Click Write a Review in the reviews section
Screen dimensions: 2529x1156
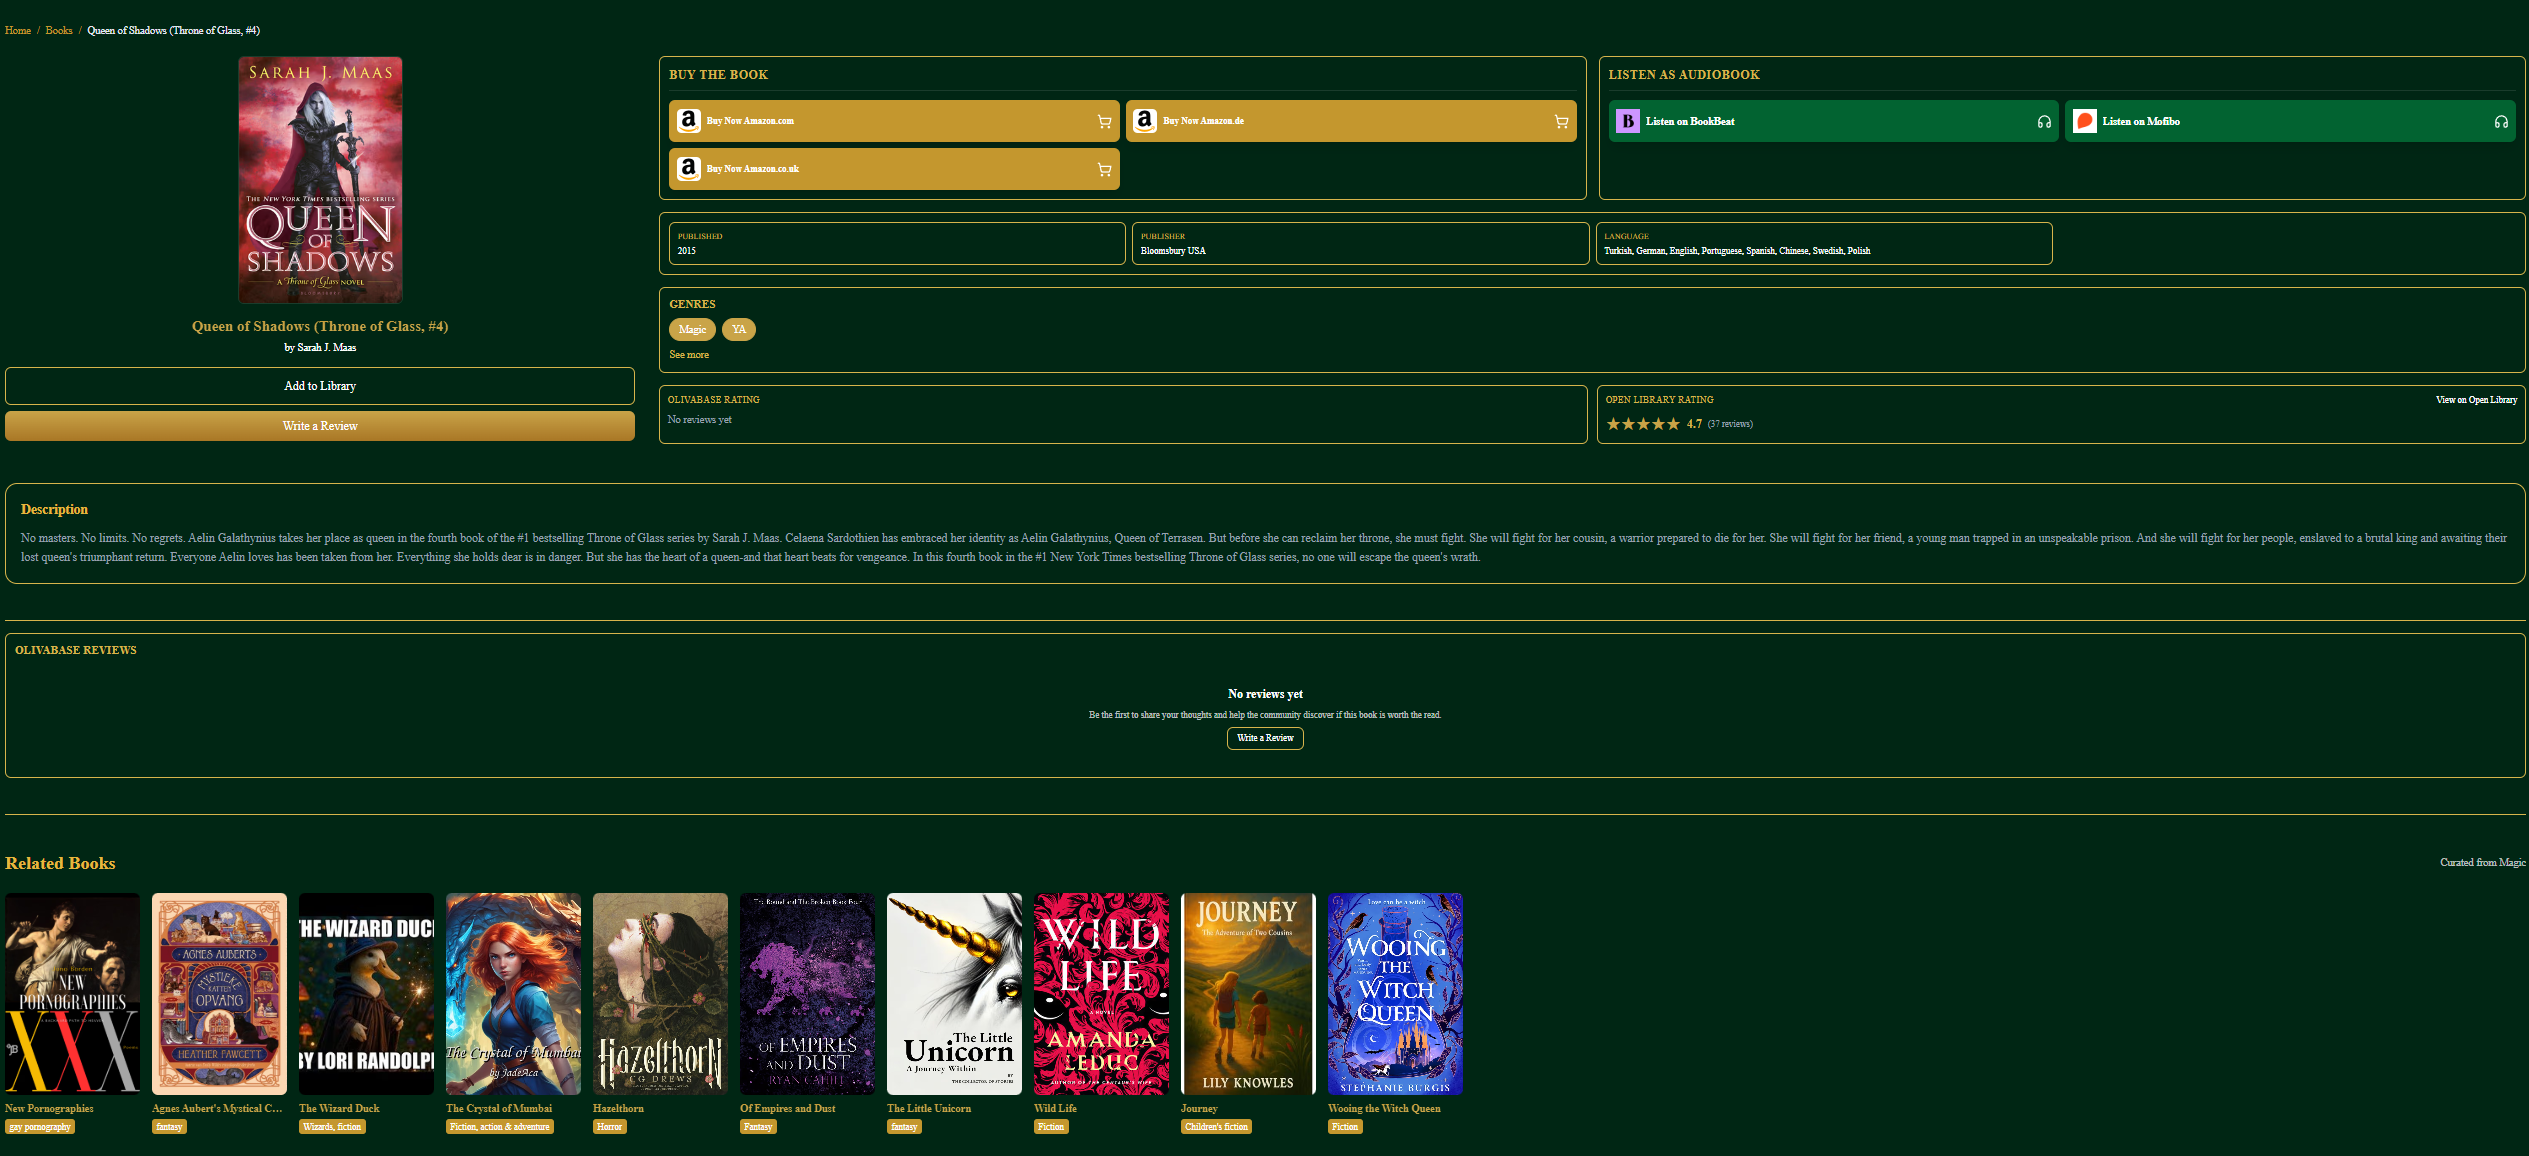click(1264, 738)
